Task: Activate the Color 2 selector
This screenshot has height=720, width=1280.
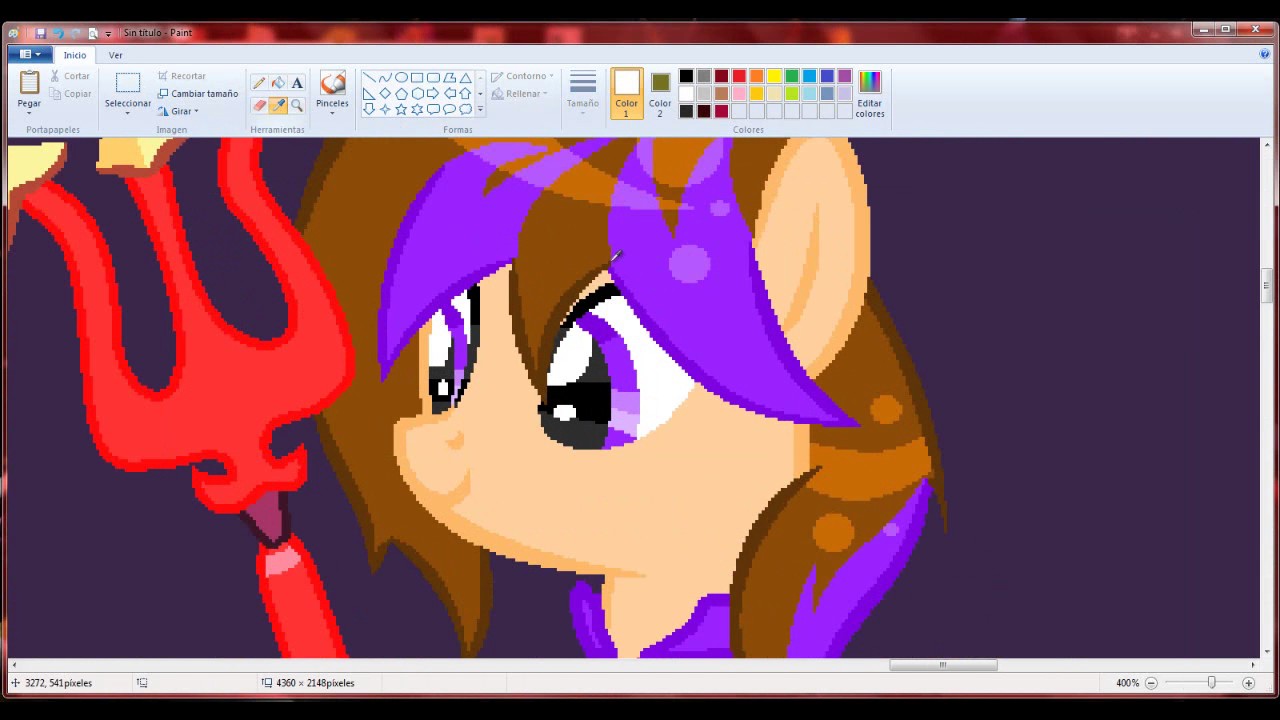Action: (660, 94)
